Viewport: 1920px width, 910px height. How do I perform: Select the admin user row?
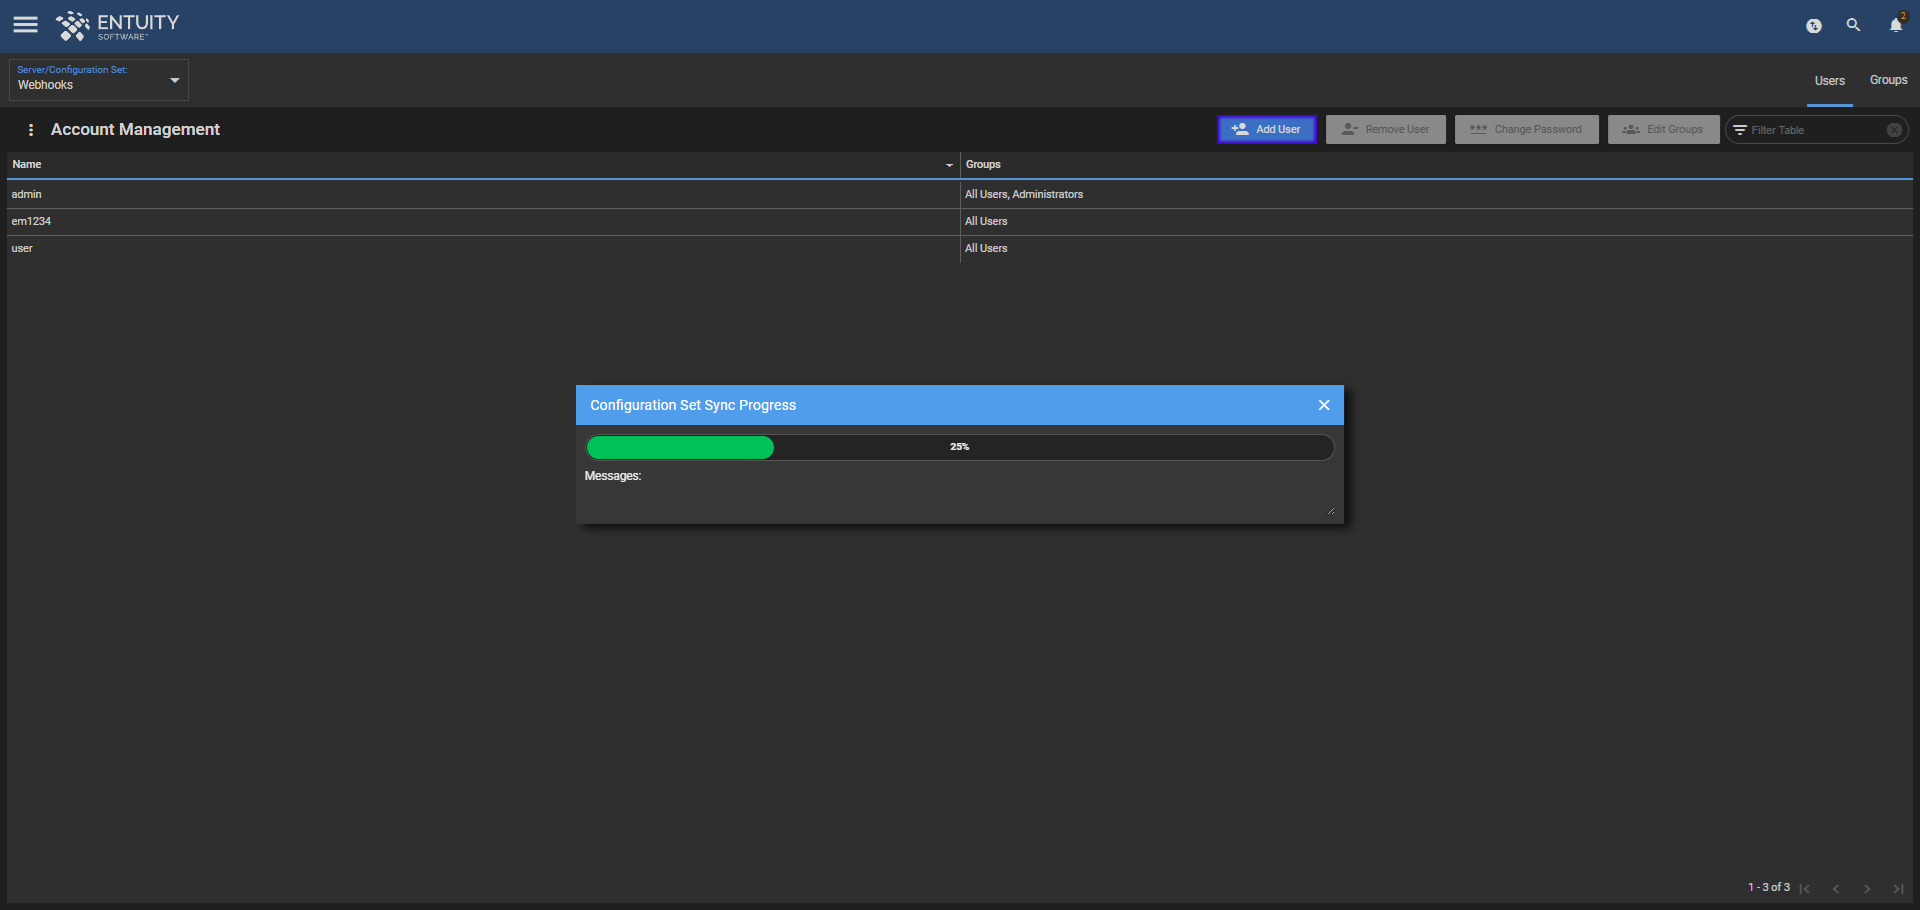[960, 195]
